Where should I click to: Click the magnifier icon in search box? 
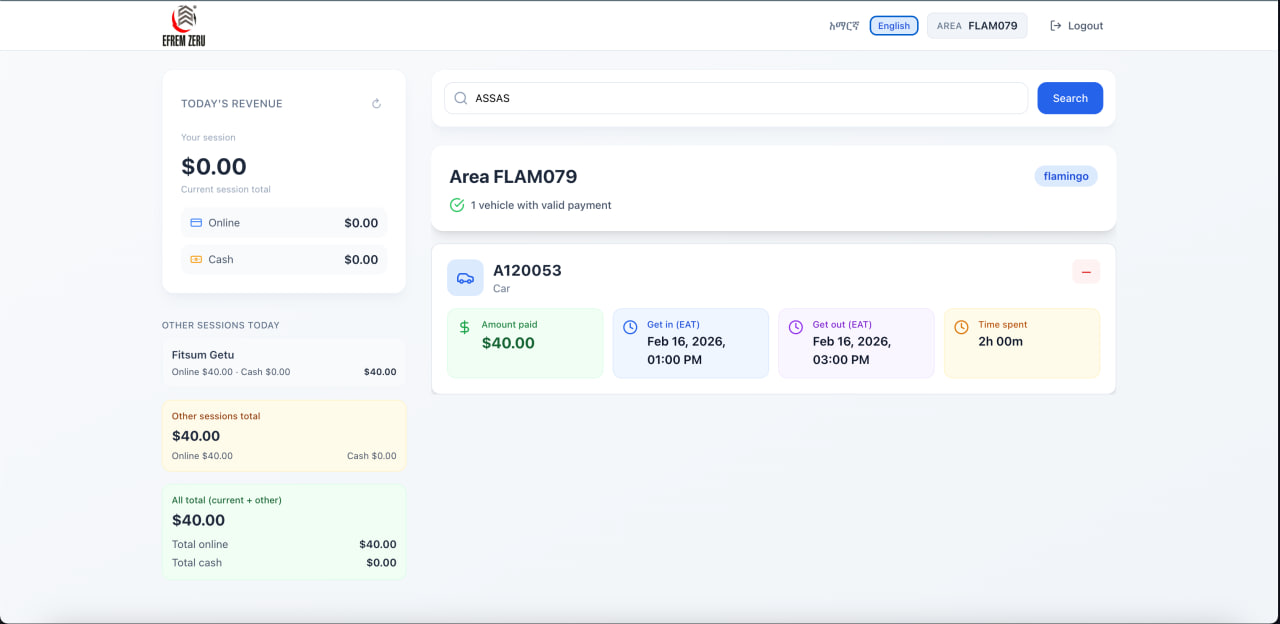tap(461, 98)
